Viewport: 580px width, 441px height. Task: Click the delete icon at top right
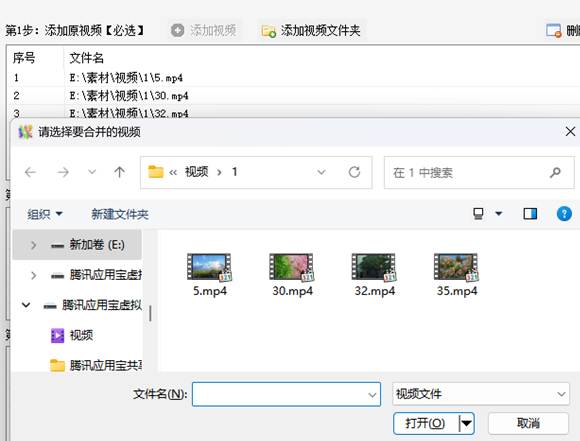(554, 31)
